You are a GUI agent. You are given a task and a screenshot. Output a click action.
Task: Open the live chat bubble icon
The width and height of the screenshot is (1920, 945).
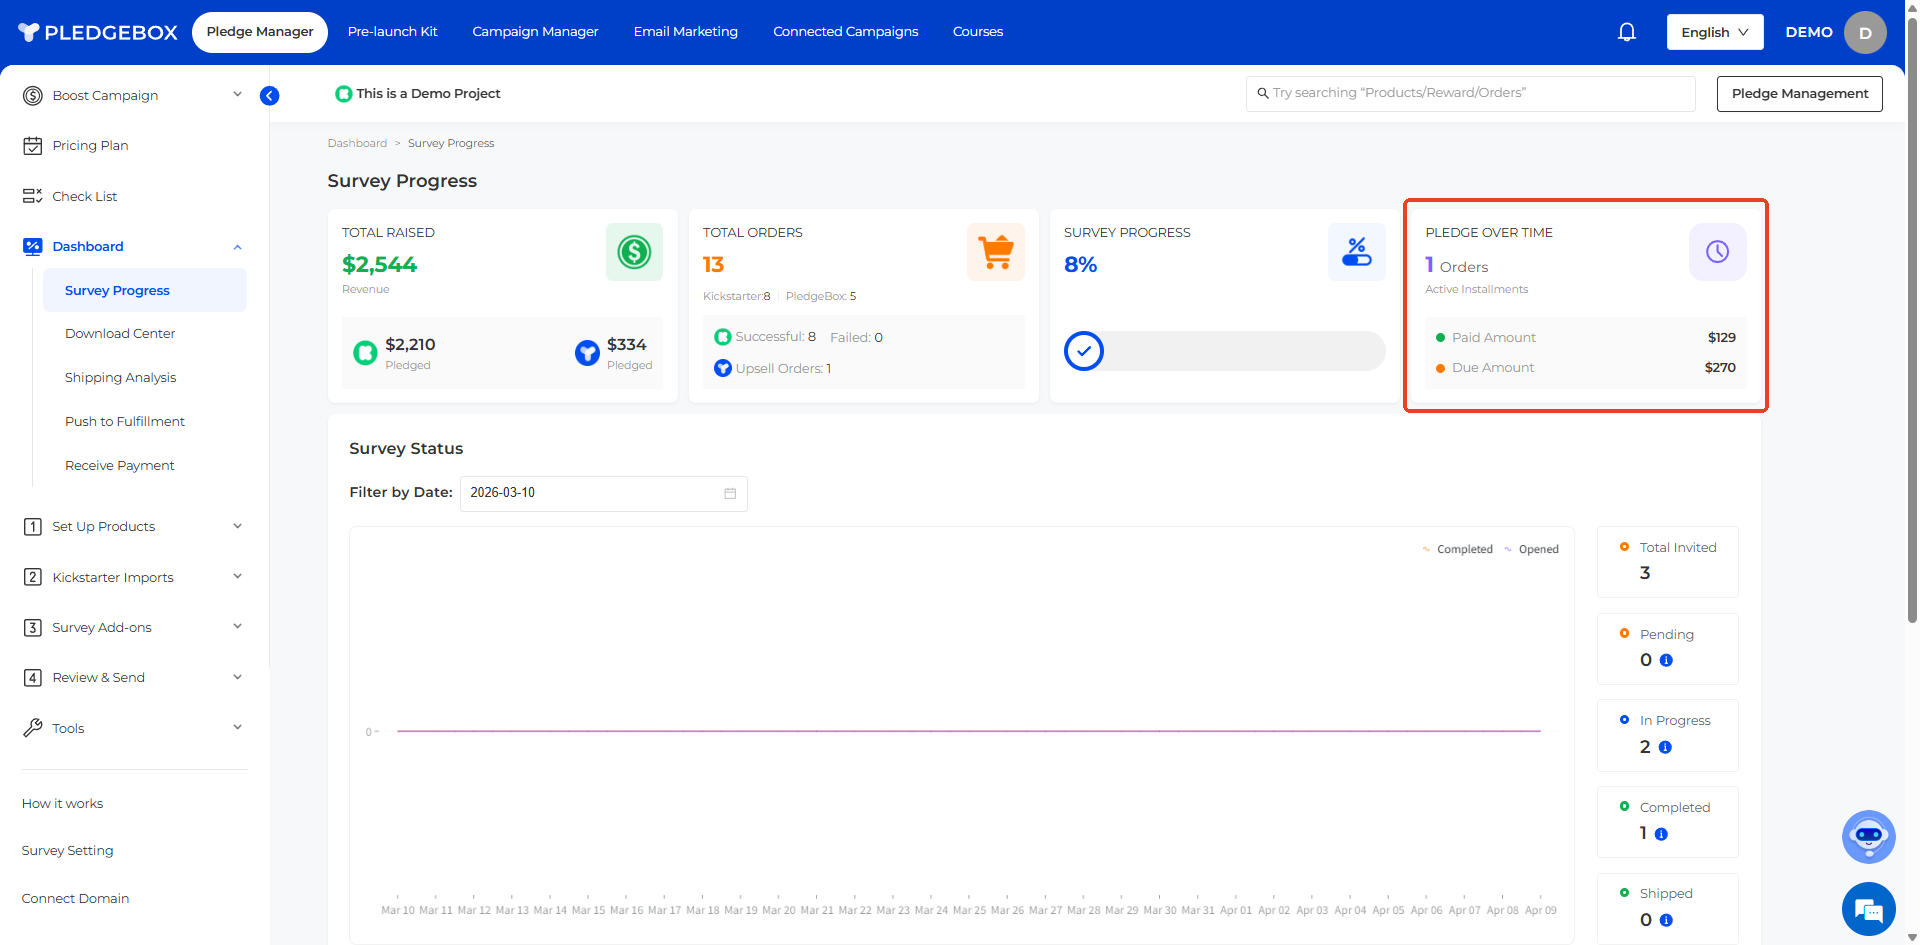(1868, 909)
